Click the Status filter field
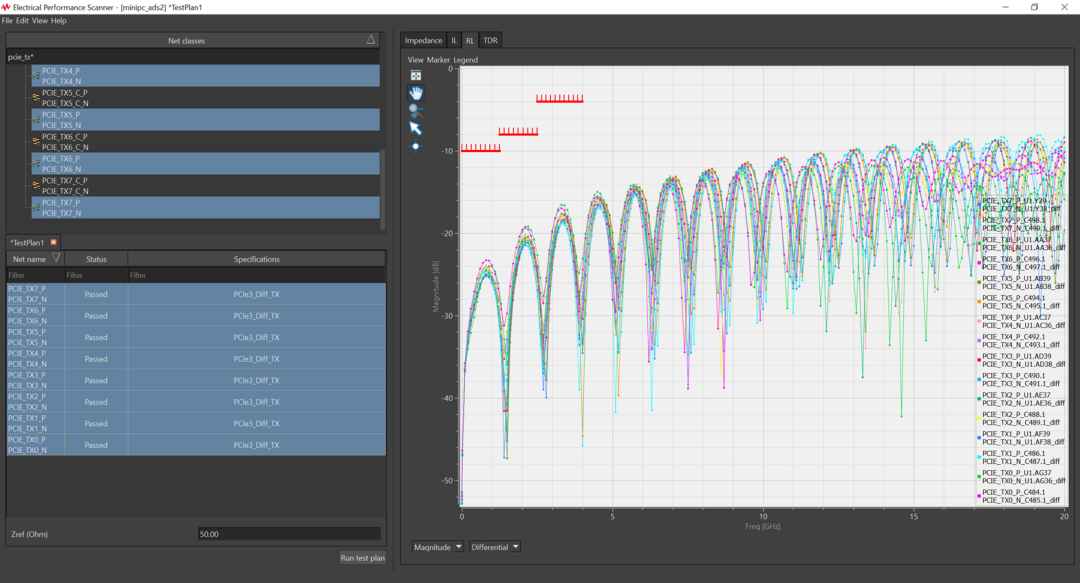The image size is (1080, 583). click(96, 275)
